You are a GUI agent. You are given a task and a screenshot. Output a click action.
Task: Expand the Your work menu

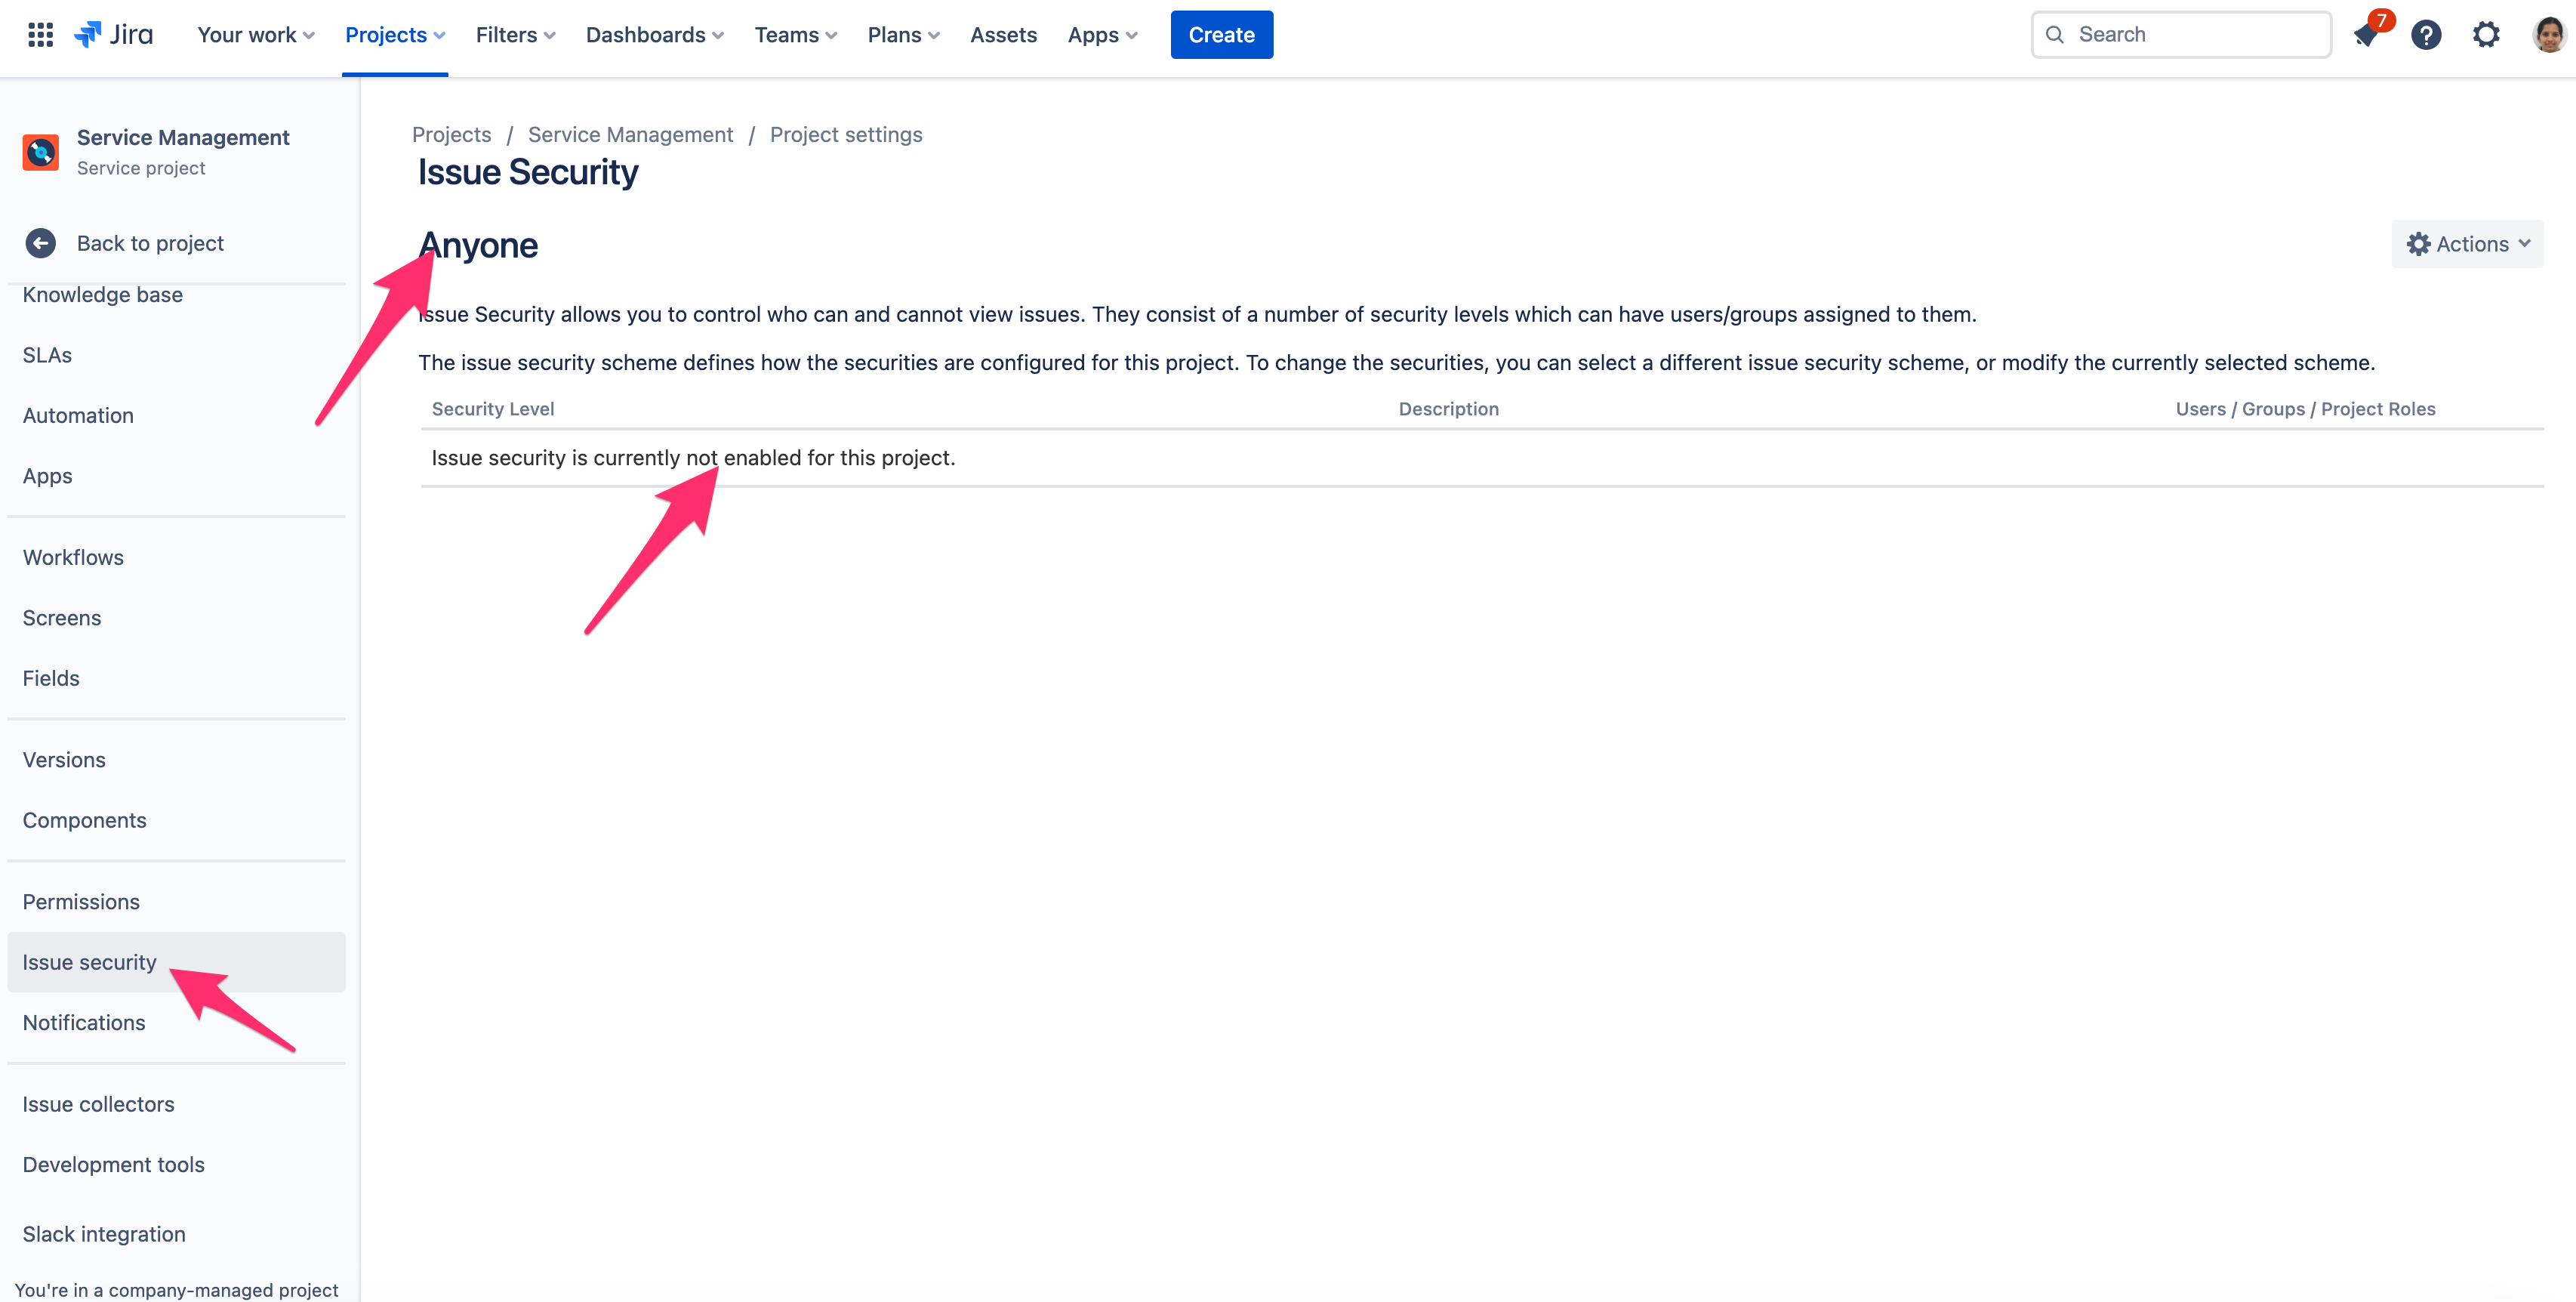pos(256,35)
